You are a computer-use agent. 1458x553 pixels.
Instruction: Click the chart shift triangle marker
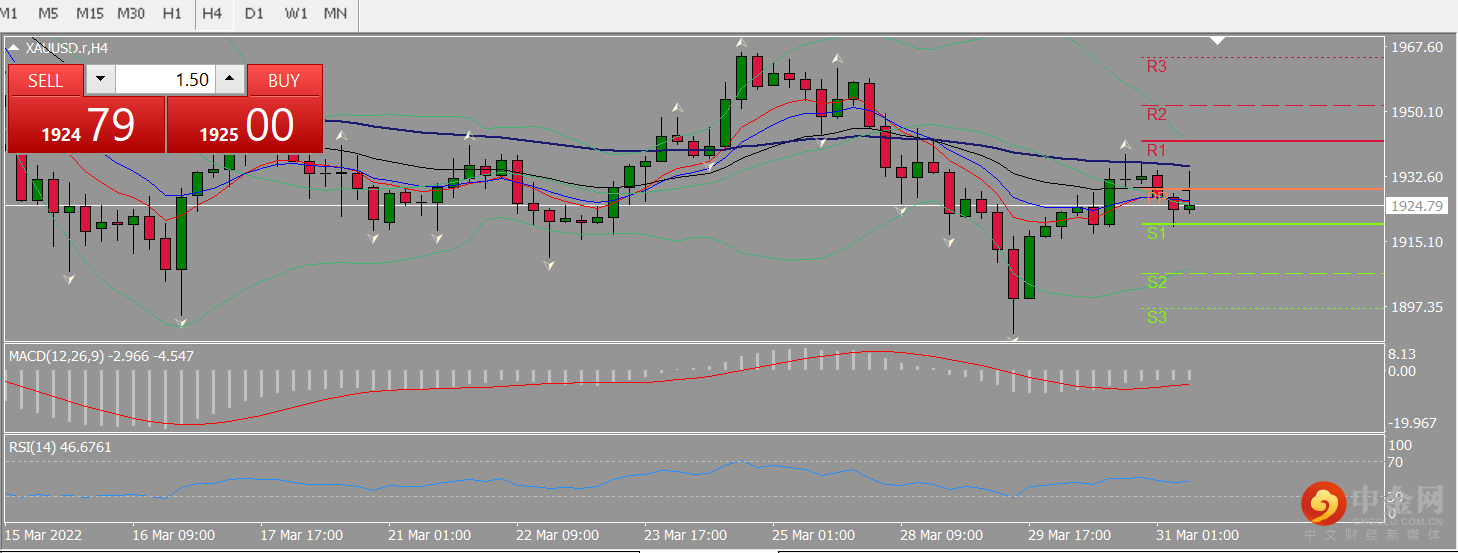pyautogui.click(x=1217, y=41)
